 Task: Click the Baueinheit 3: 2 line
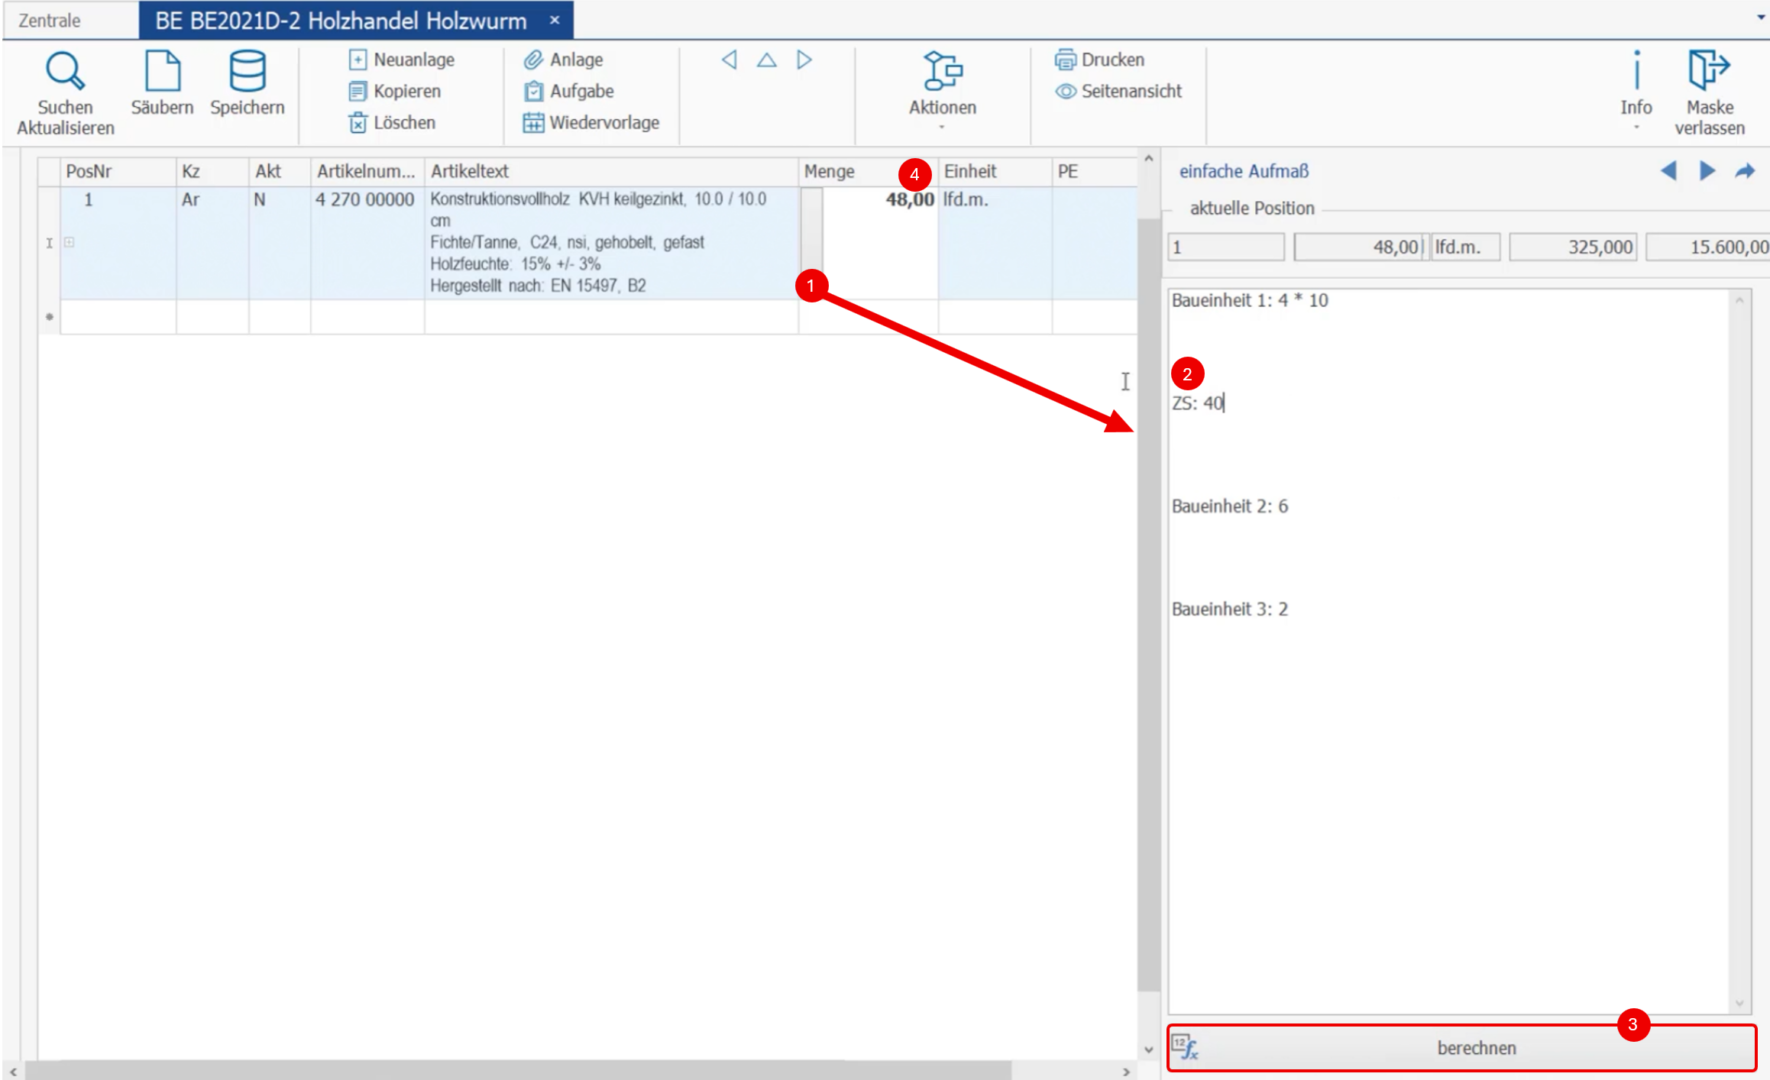point(1230,609)
